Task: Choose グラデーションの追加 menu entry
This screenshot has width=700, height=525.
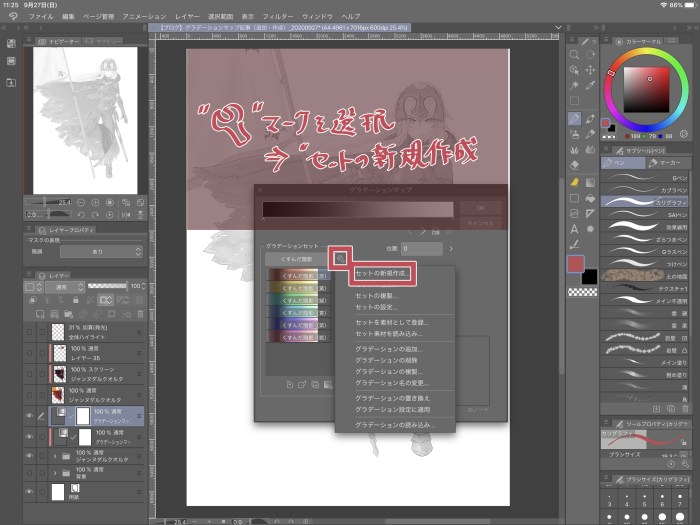Action: click(x=388, y=349)
